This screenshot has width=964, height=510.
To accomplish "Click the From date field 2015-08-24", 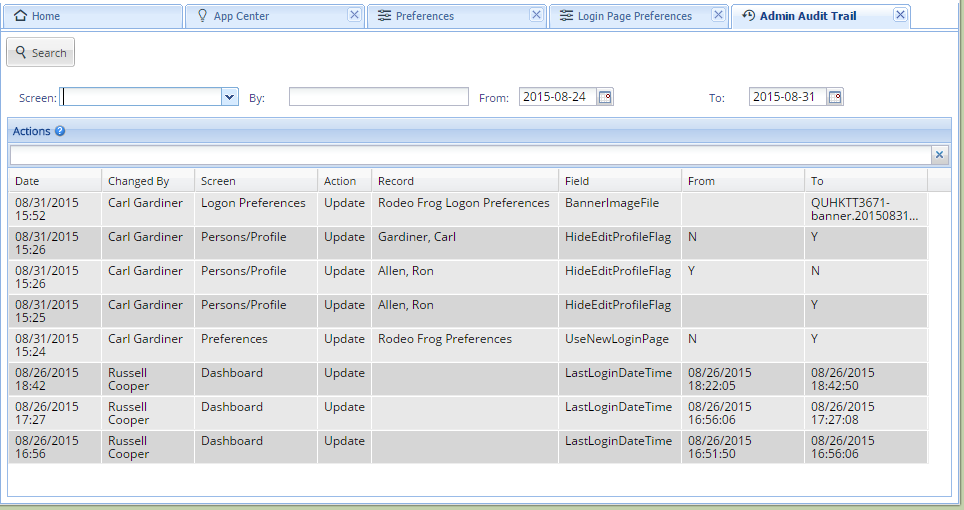I will tap(558, 96).
